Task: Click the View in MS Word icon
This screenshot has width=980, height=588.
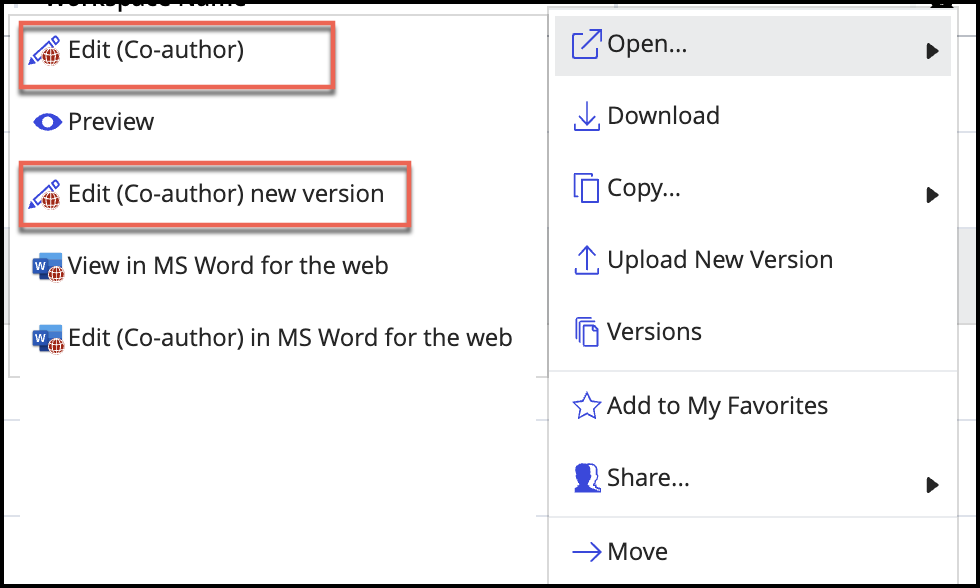Action: (x=47, y=267)
